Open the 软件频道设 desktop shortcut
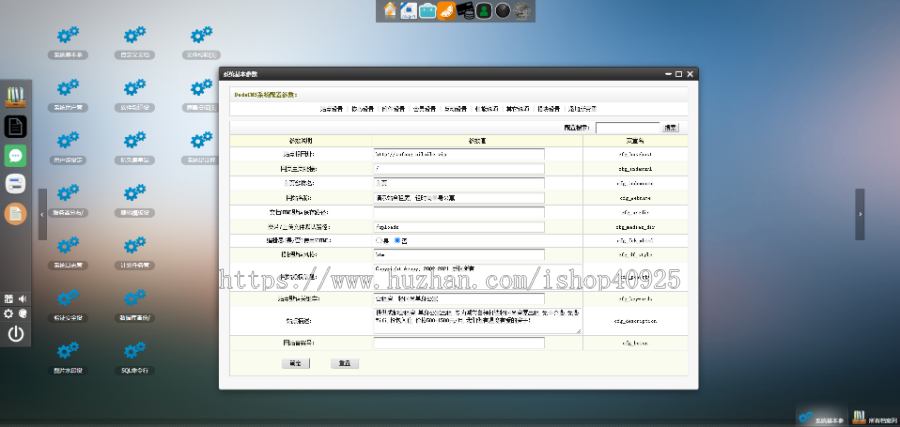The width and height of the screenshot is (900, 427). click(x=135, y=95)
